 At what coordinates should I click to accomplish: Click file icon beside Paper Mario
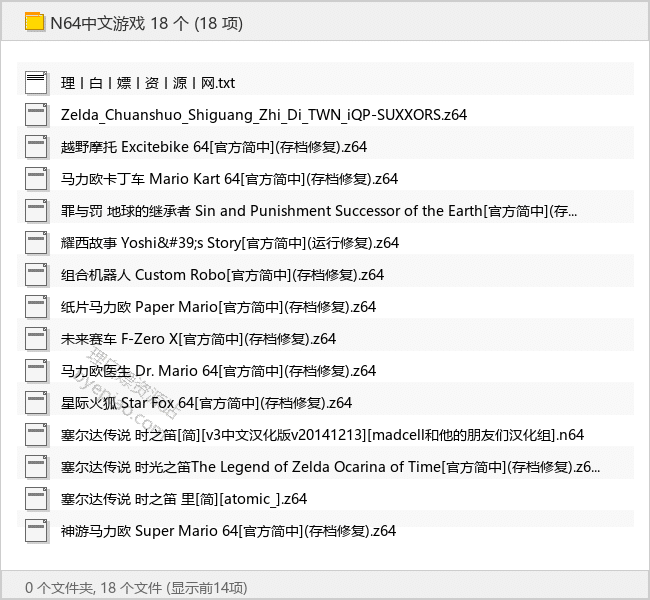point(36,306)
